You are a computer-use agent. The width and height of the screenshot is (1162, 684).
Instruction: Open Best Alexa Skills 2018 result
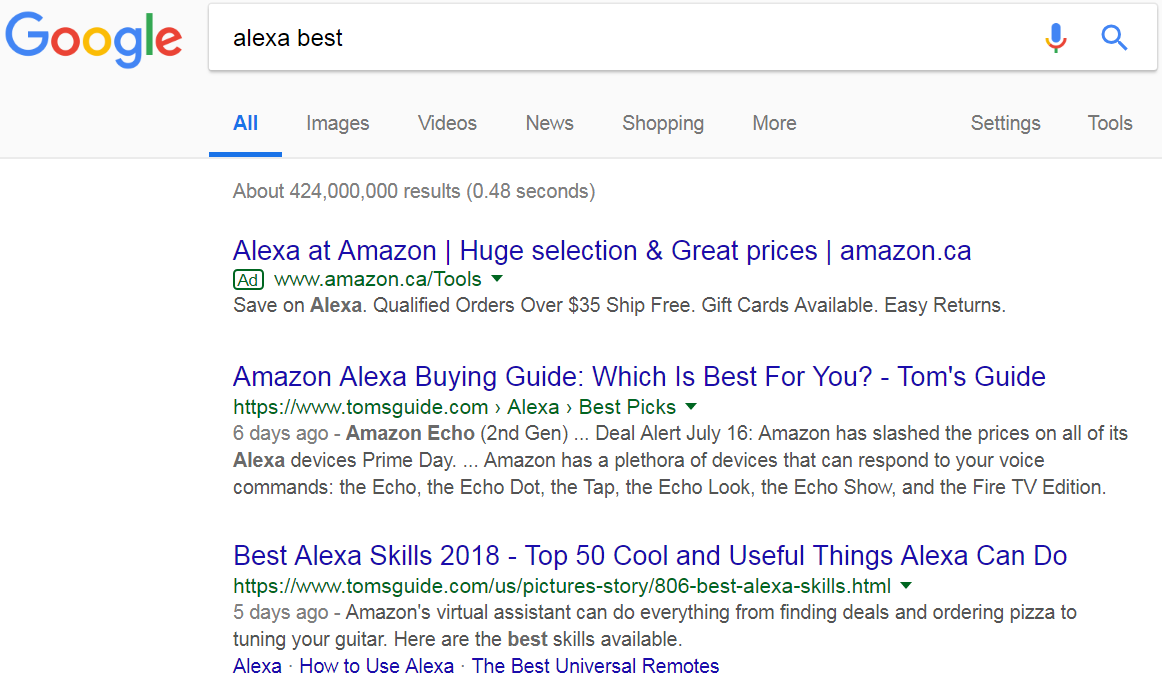pyautogui.click(x=649, y=555)
